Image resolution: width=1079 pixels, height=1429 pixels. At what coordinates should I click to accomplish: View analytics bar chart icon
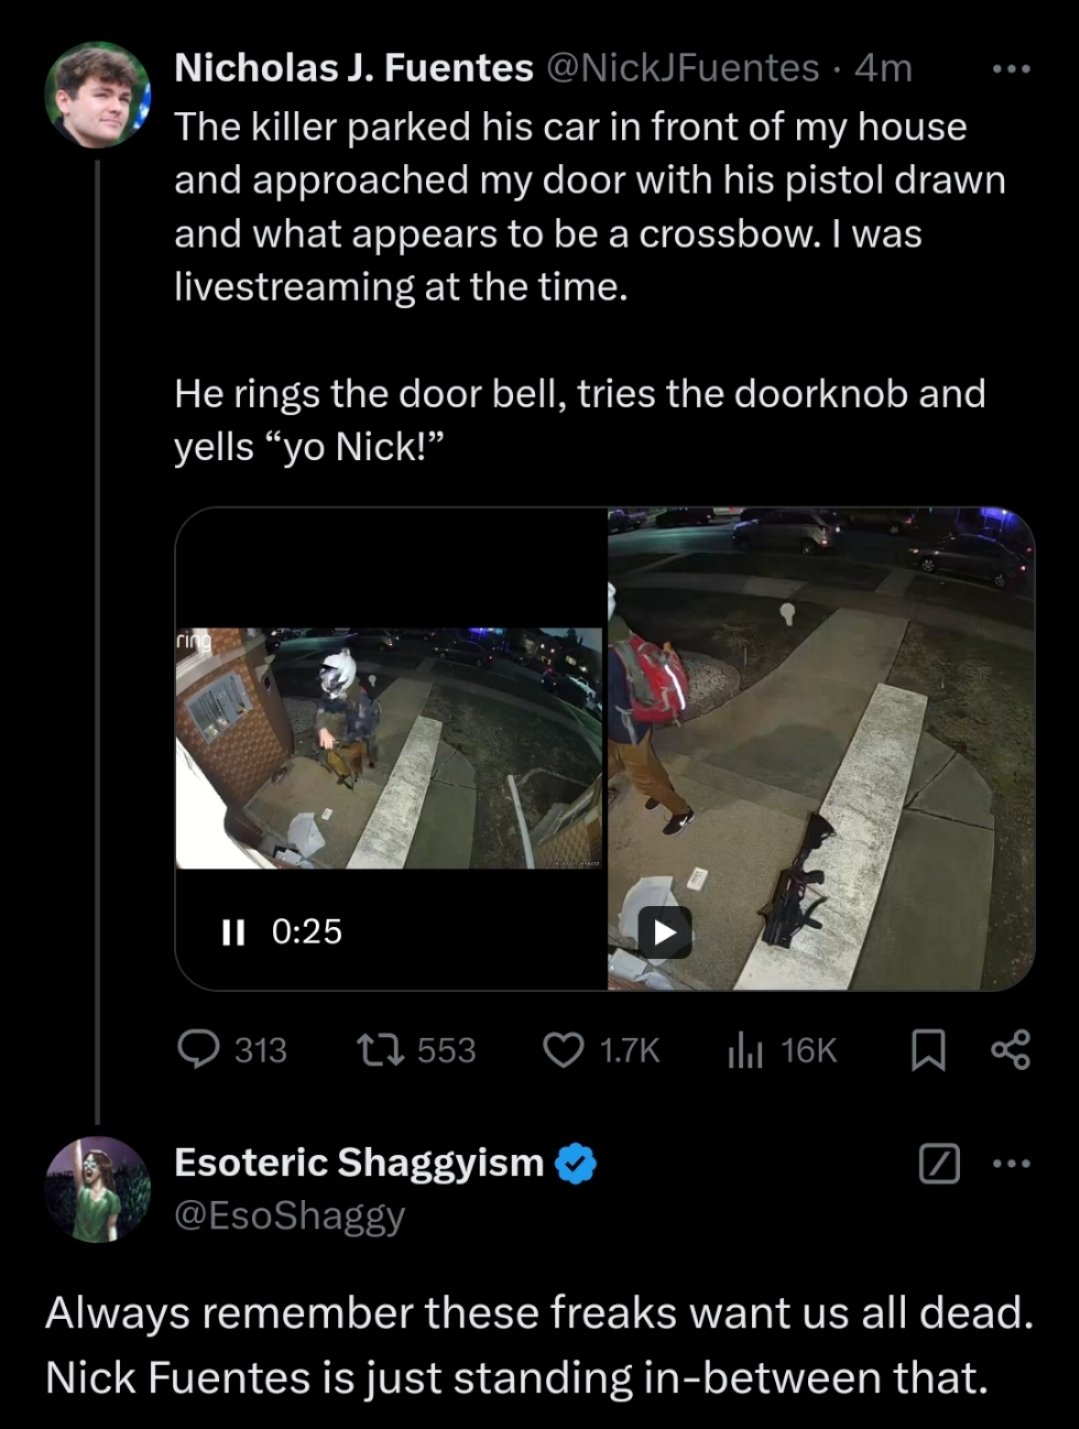[x=746, y=1049]
